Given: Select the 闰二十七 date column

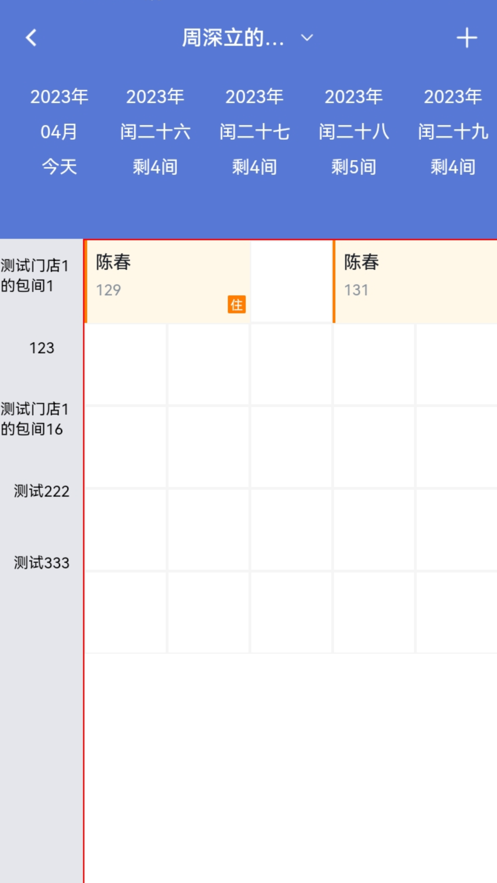Looking at the screenshot, I should tap(254, 132).
